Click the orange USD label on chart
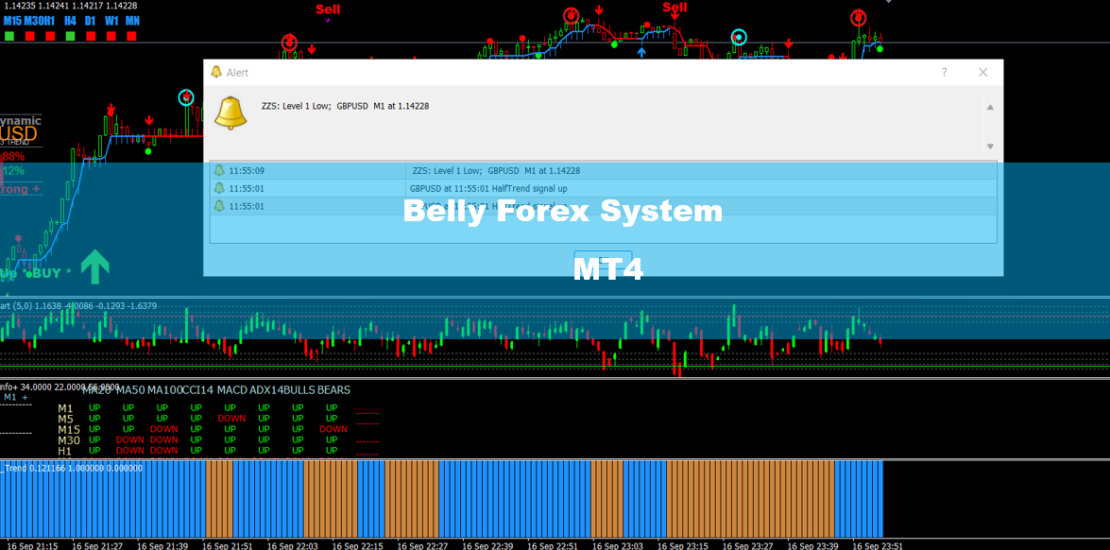Screen dimensions: 1110x550 [x=19, y=134]
